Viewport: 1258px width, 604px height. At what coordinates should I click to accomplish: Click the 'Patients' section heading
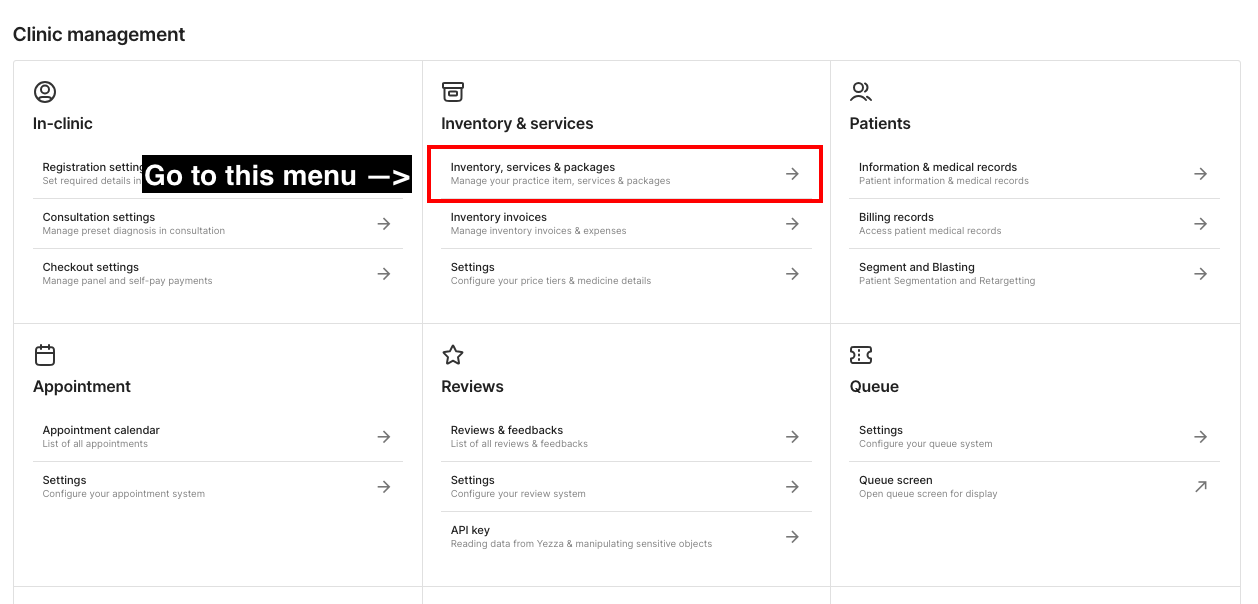point(880,124)
